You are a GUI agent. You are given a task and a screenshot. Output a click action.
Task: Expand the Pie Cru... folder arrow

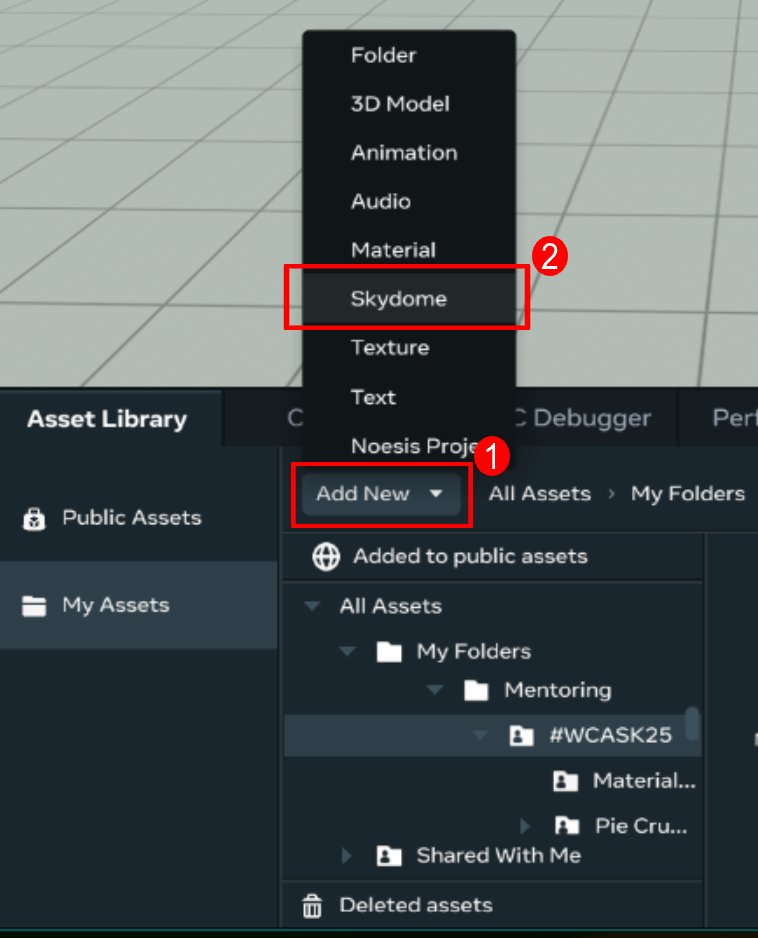click(526, 826)
